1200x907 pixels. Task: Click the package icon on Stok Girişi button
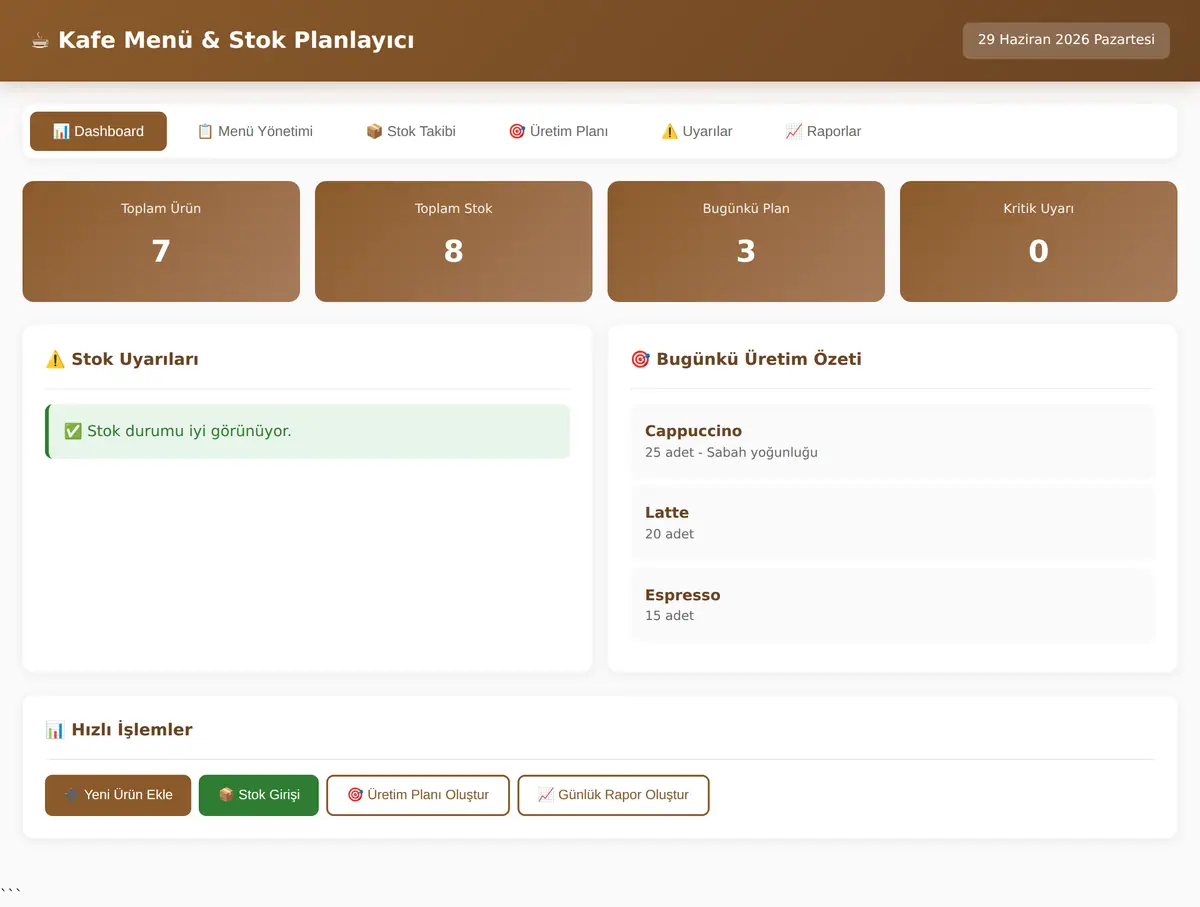226,795
